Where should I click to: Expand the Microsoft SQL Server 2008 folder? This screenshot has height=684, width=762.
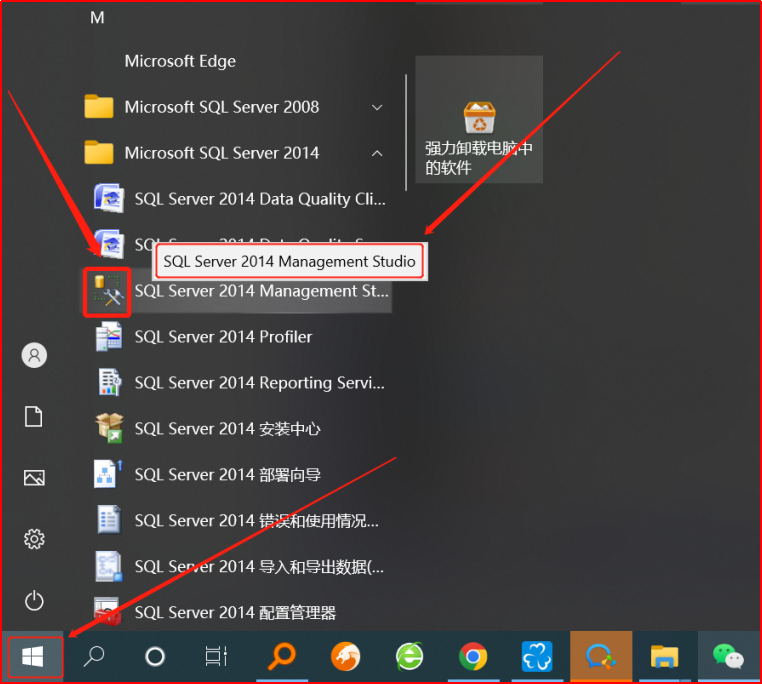coord(221,107)
